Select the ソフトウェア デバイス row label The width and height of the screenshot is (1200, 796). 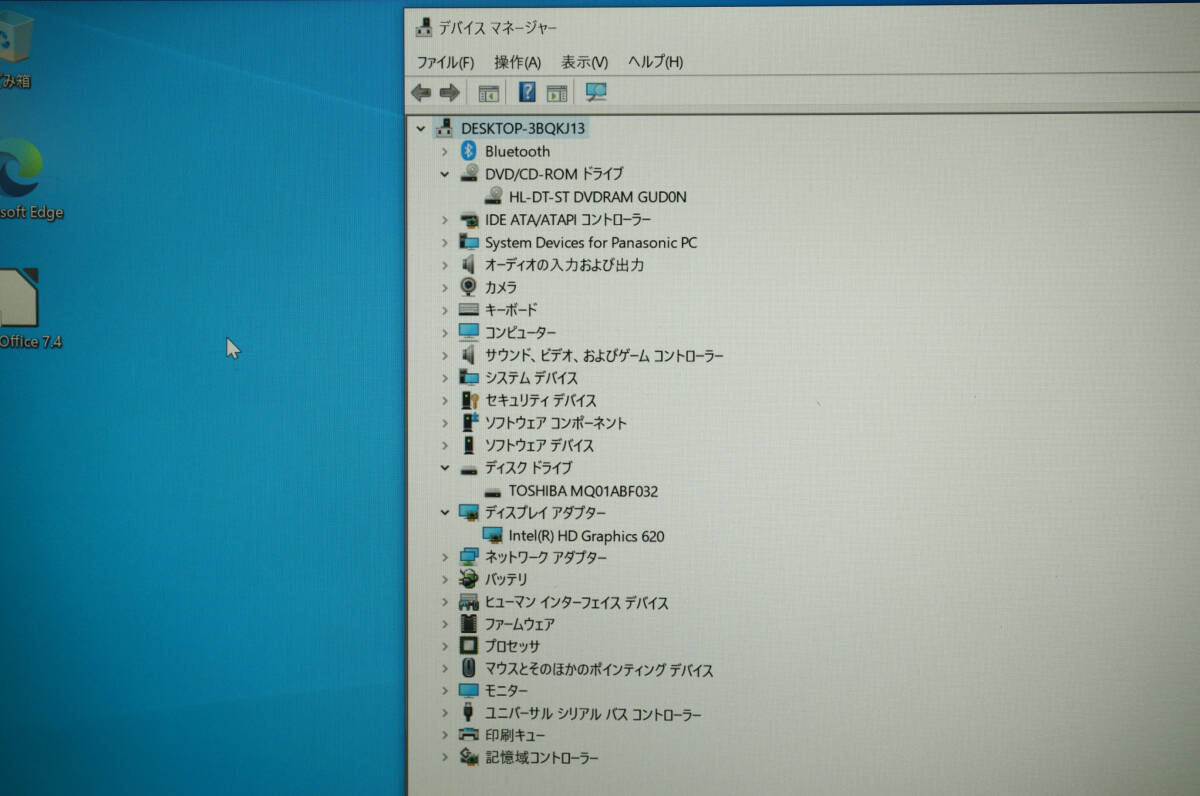539,446
